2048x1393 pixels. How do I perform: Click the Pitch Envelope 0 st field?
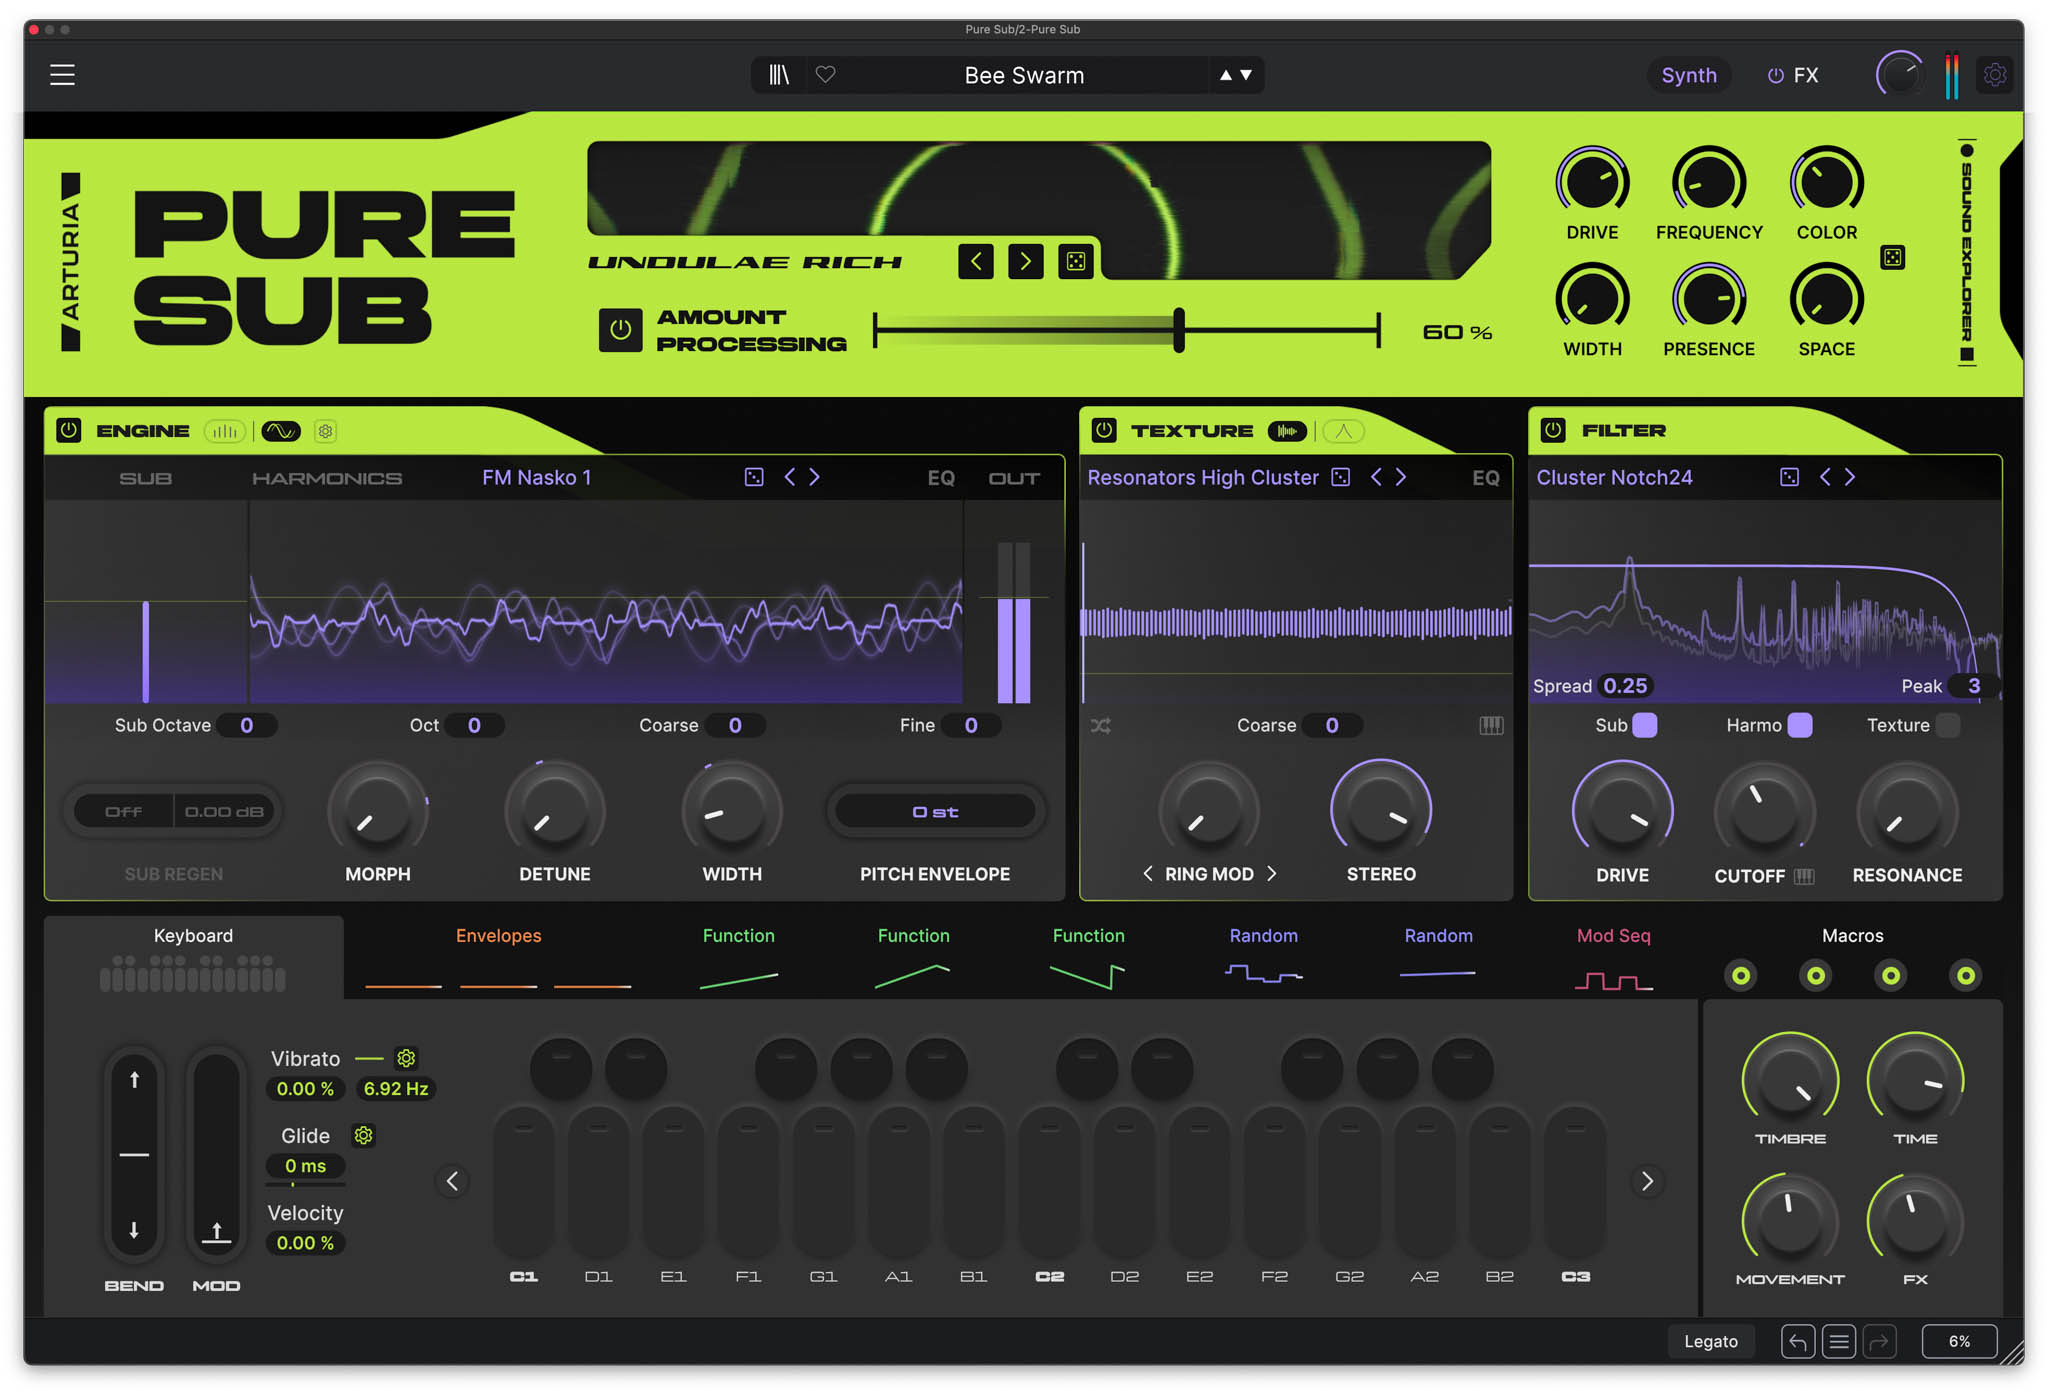pos(935,811)
